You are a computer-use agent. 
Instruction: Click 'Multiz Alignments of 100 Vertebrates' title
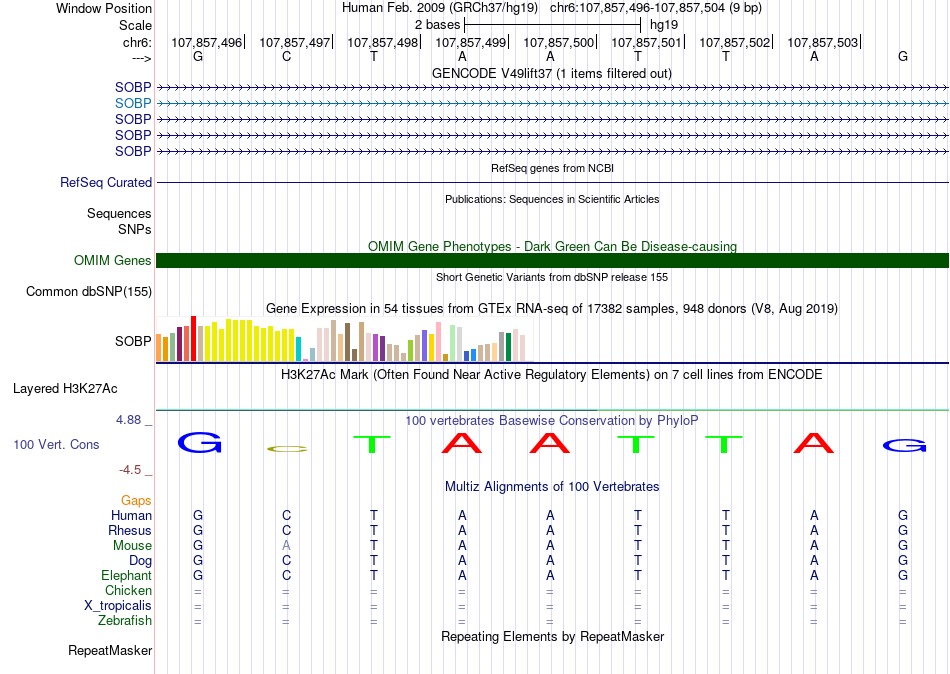(552, 487)
